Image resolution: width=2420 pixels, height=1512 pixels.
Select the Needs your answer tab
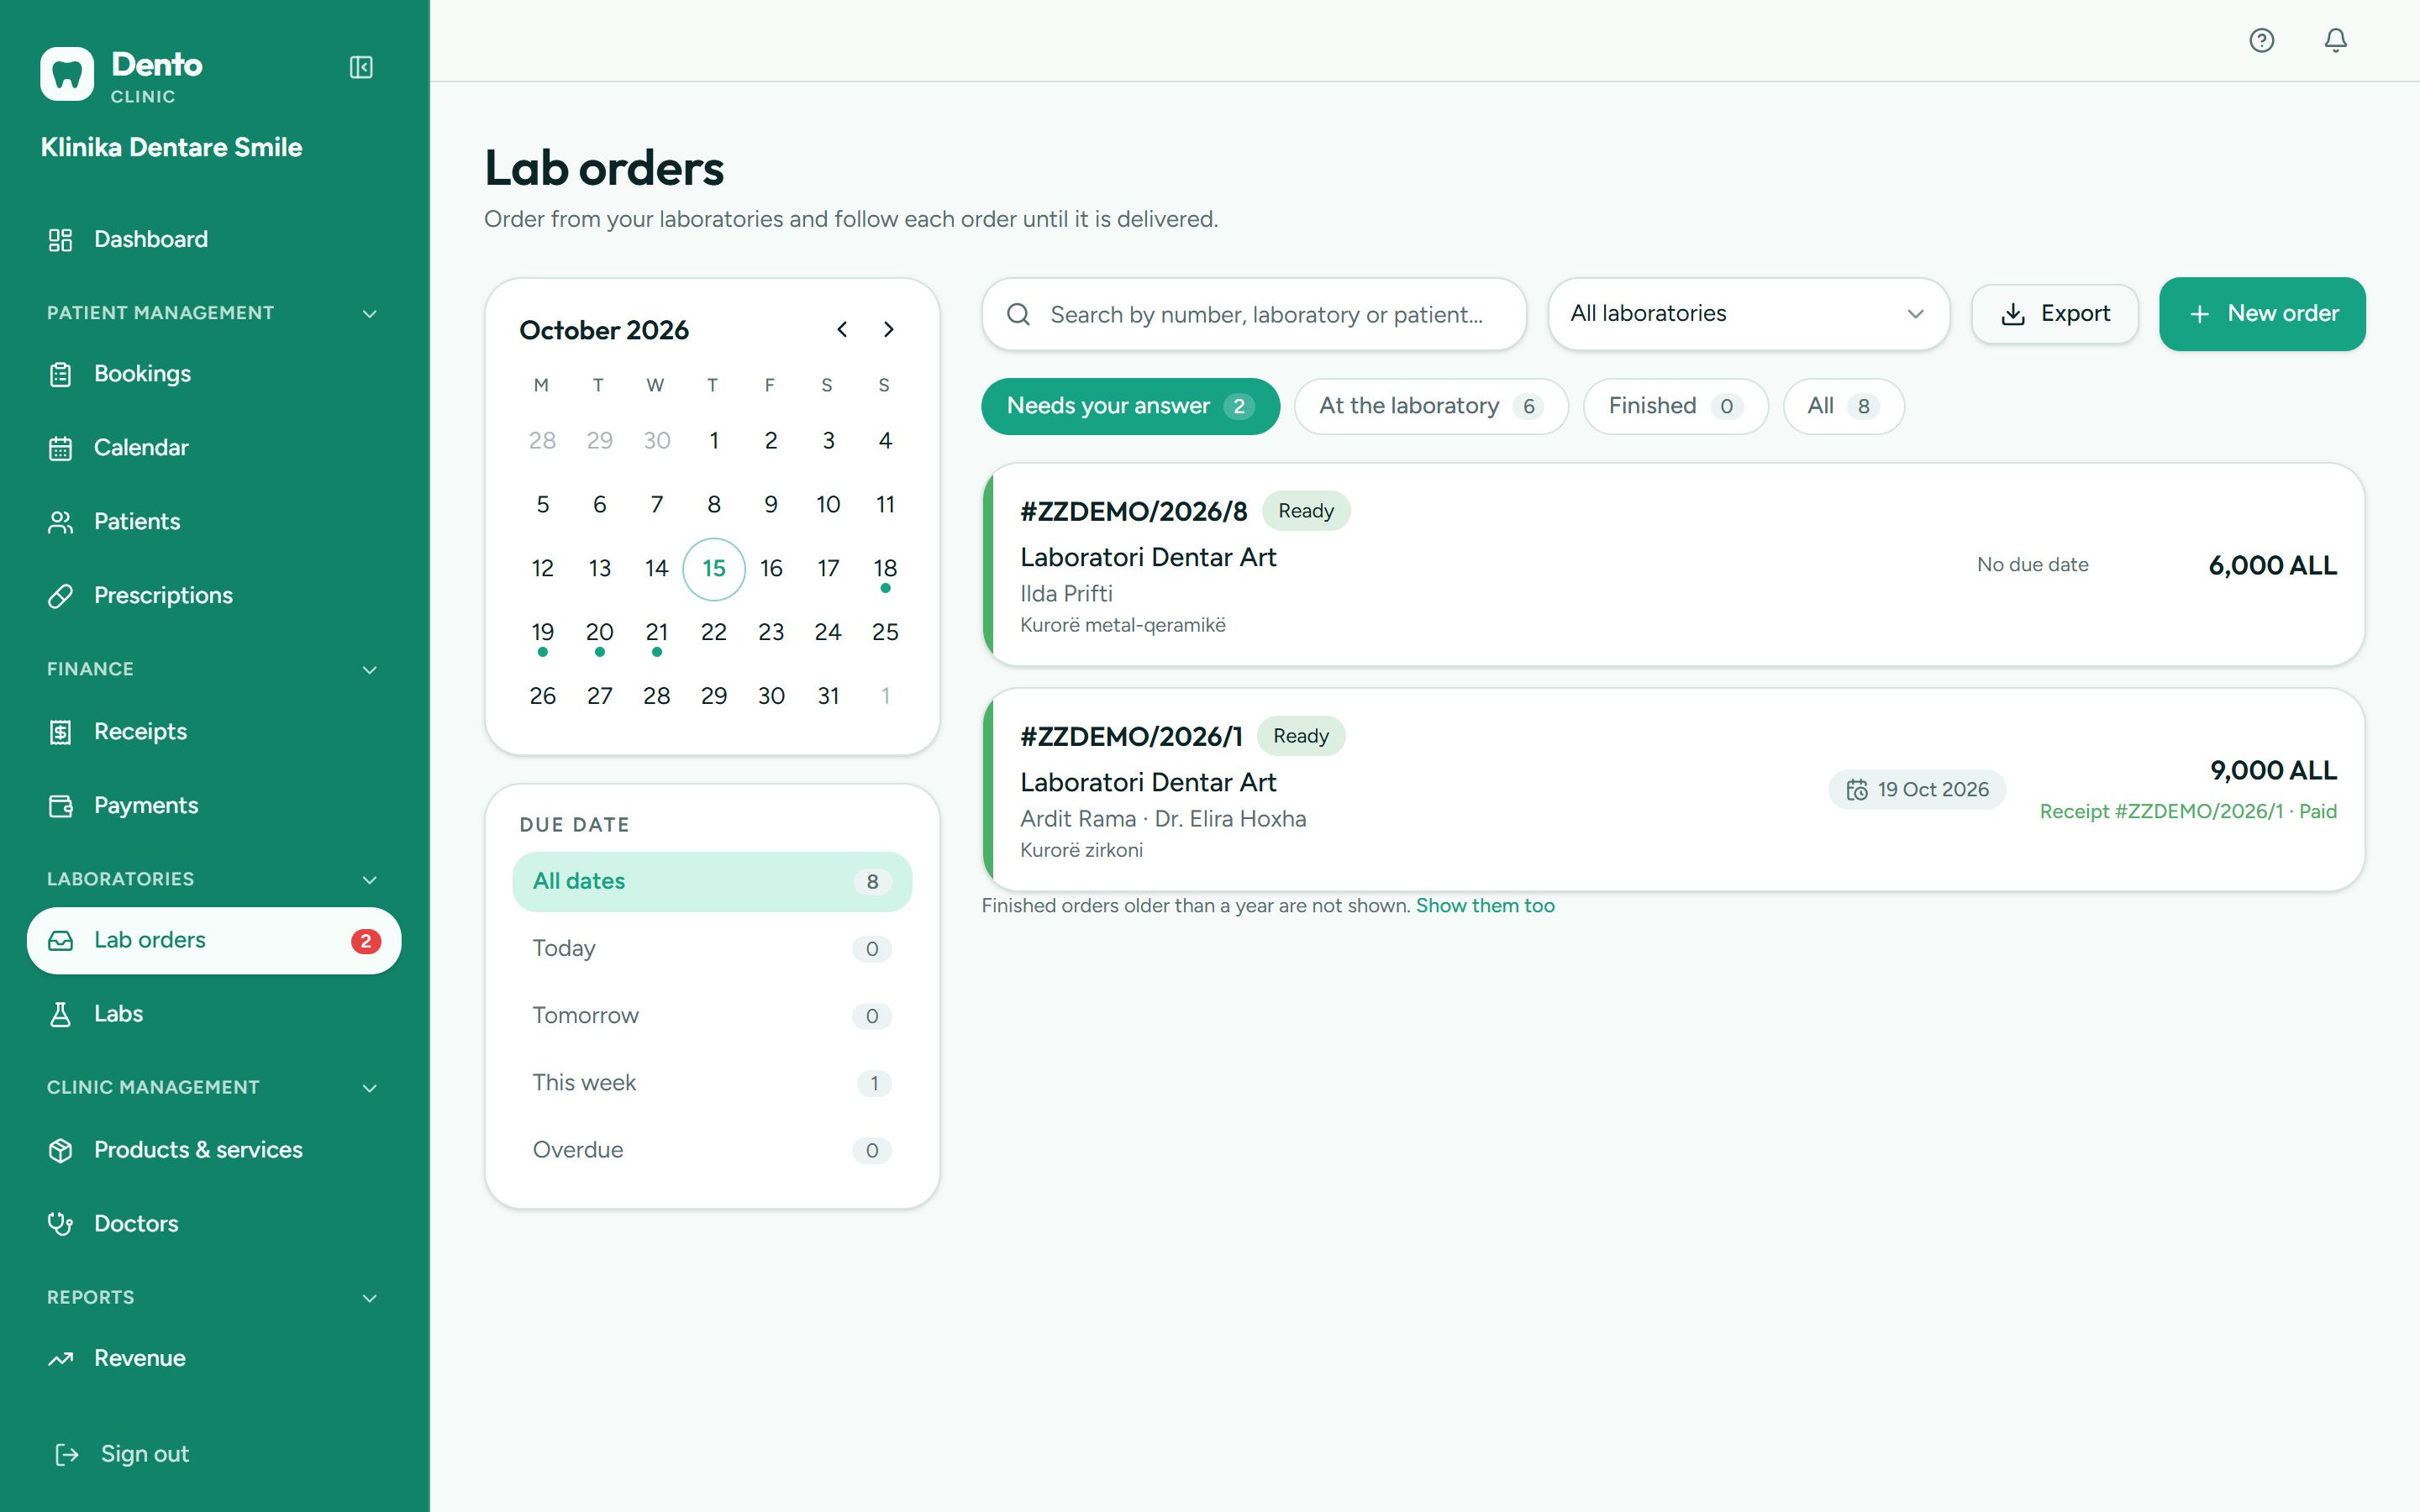click(x=1130, y=406)
